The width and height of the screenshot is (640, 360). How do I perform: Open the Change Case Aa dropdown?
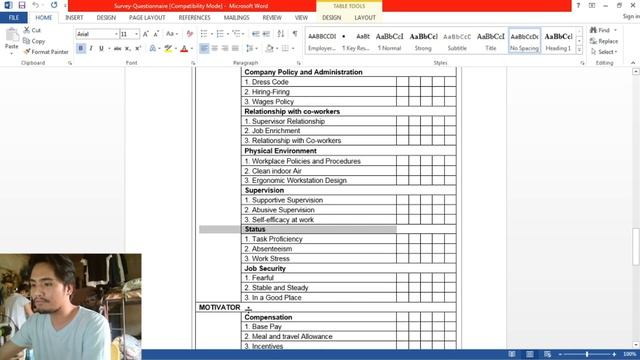pyautogui.click(x=172, y=34)
